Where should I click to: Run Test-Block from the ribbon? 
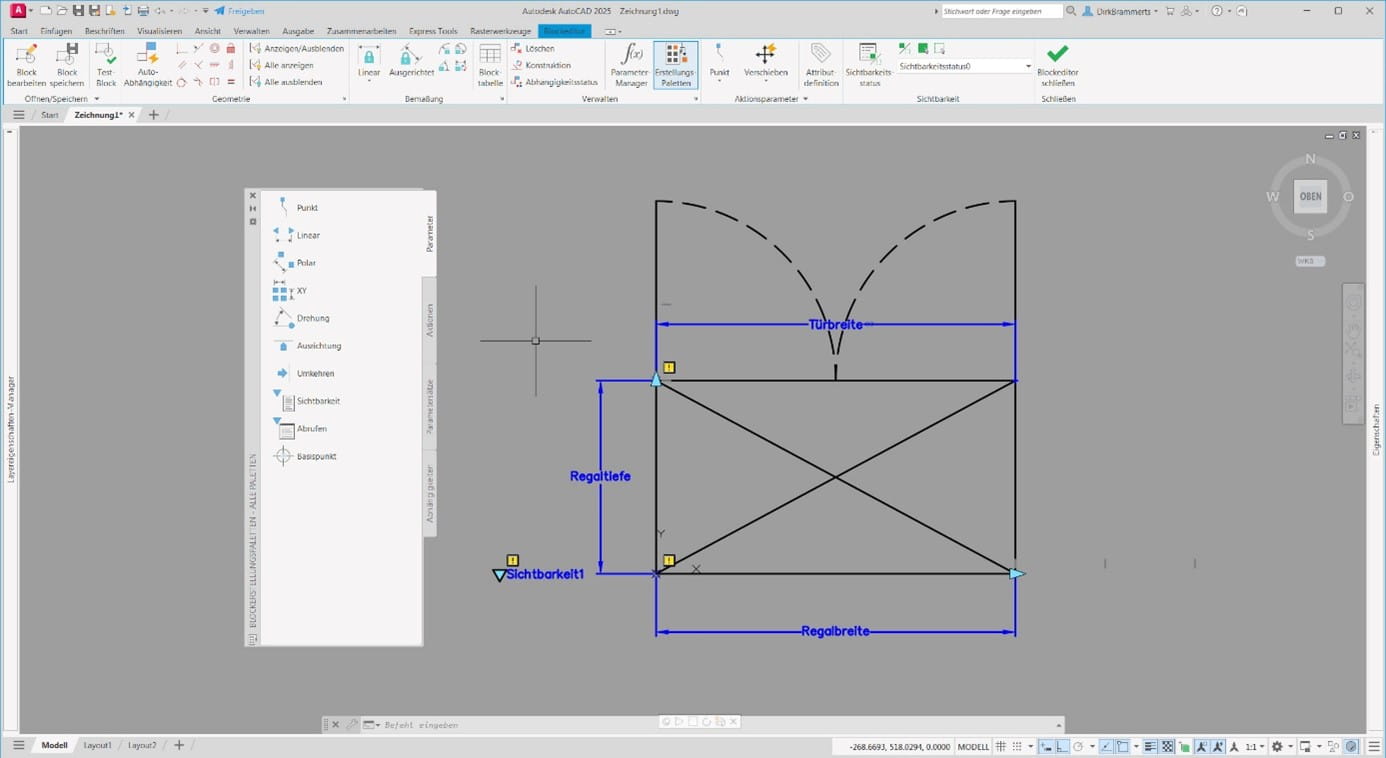click(x=105, y=63)
